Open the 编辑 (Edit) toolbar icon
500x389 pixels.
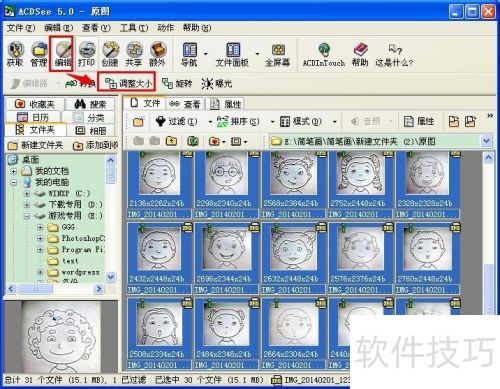(x=62, y=54)
